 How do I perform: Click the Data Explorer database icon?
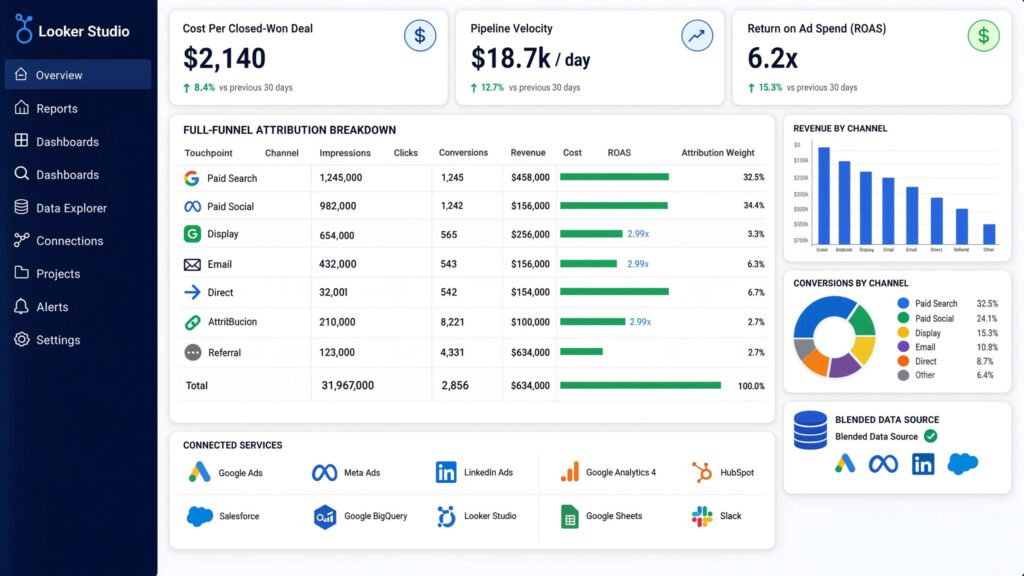click(x=22, y=207)
